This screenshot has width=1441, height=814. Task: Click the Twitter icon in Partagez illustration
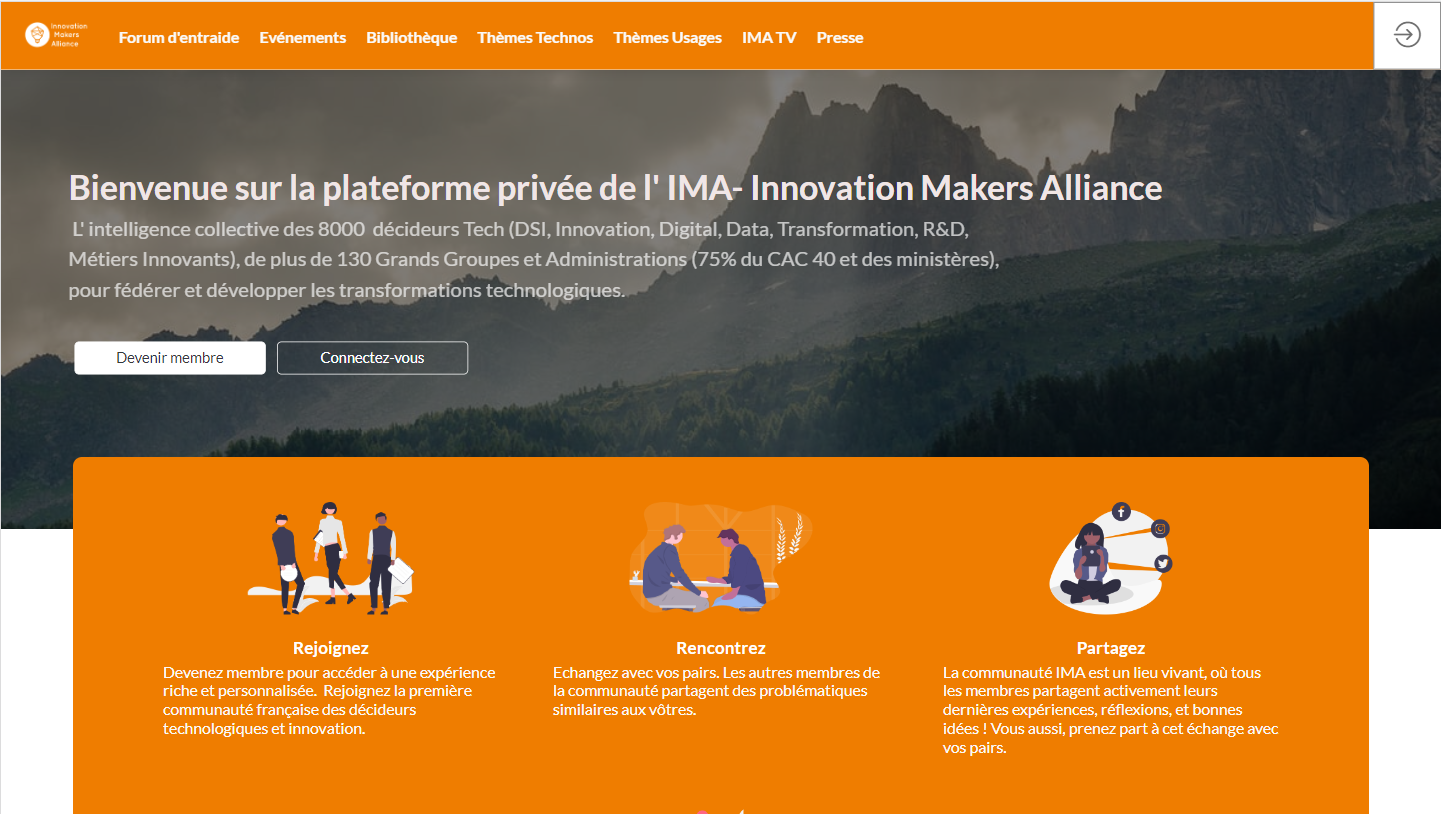(1162, 564)
